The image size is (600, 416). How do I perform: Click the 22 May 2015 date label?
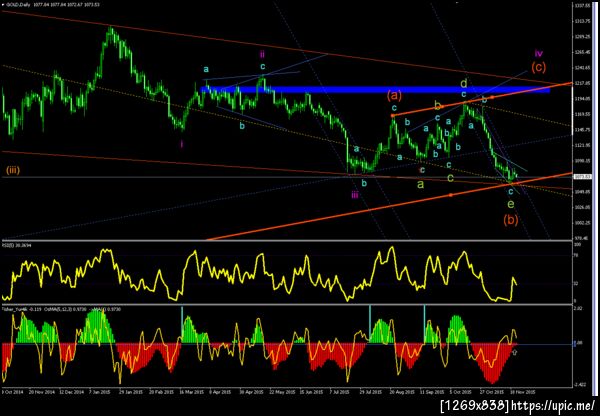pos(282,392)
